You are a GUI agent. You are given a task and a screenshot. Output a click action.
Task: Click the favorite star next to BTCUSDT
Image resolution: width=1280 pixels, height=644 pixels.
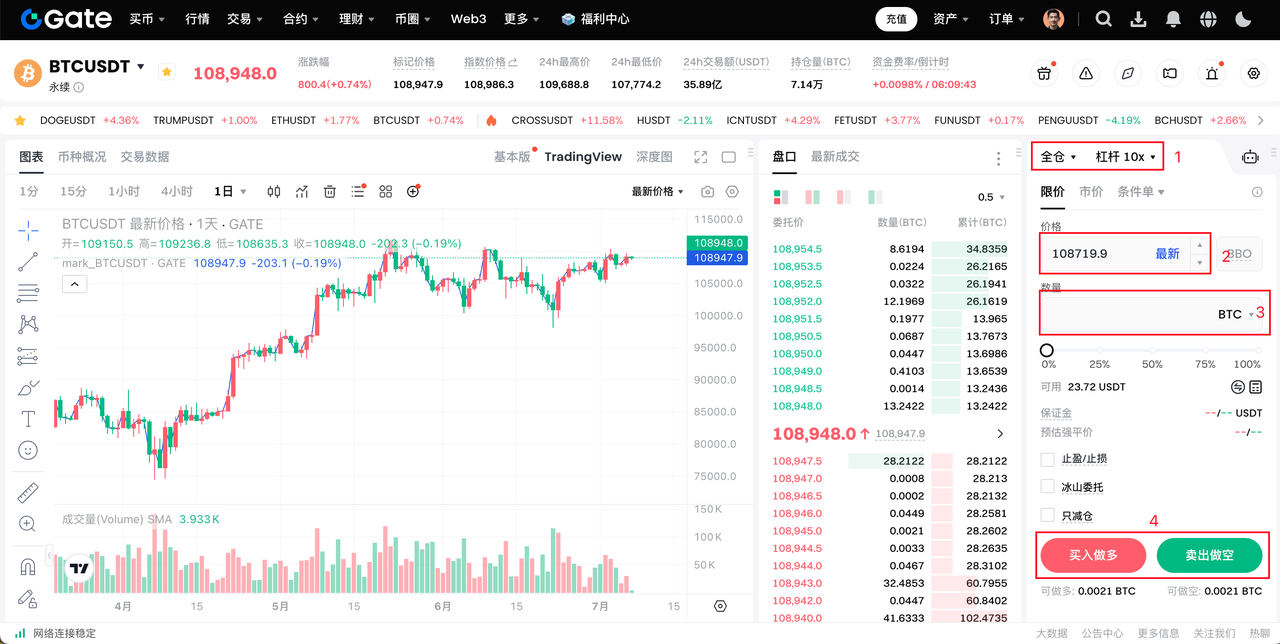point(167,72)
